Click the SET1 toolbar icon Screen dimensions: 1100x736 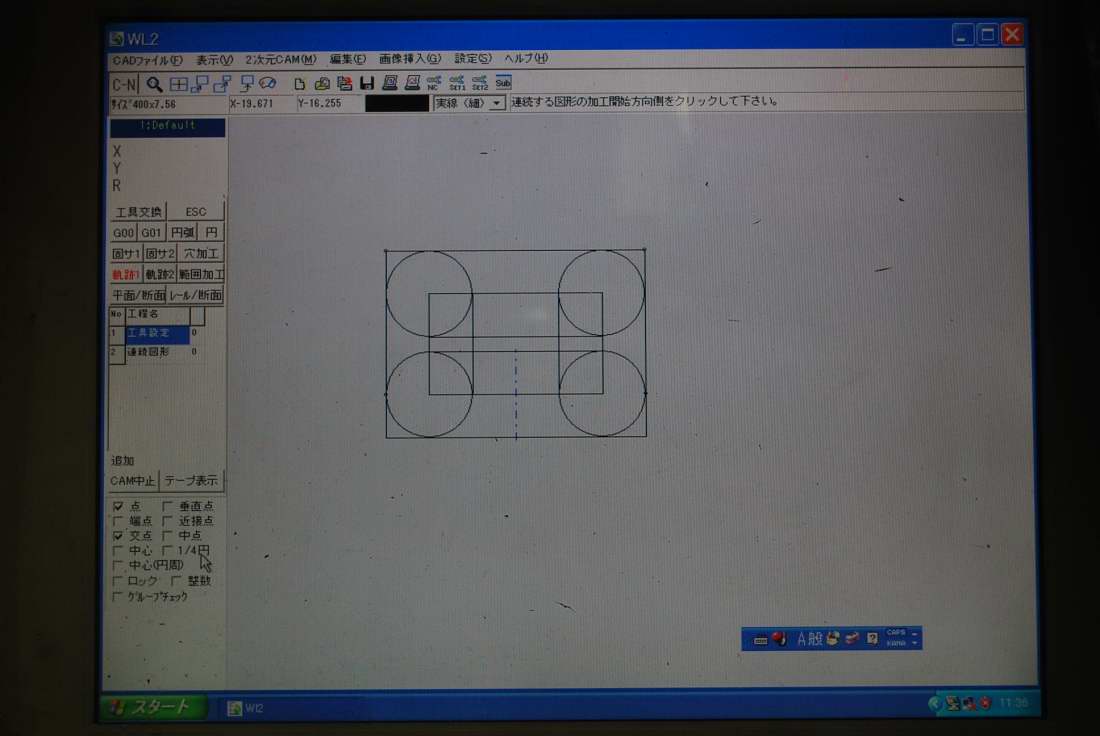[457, 83]
